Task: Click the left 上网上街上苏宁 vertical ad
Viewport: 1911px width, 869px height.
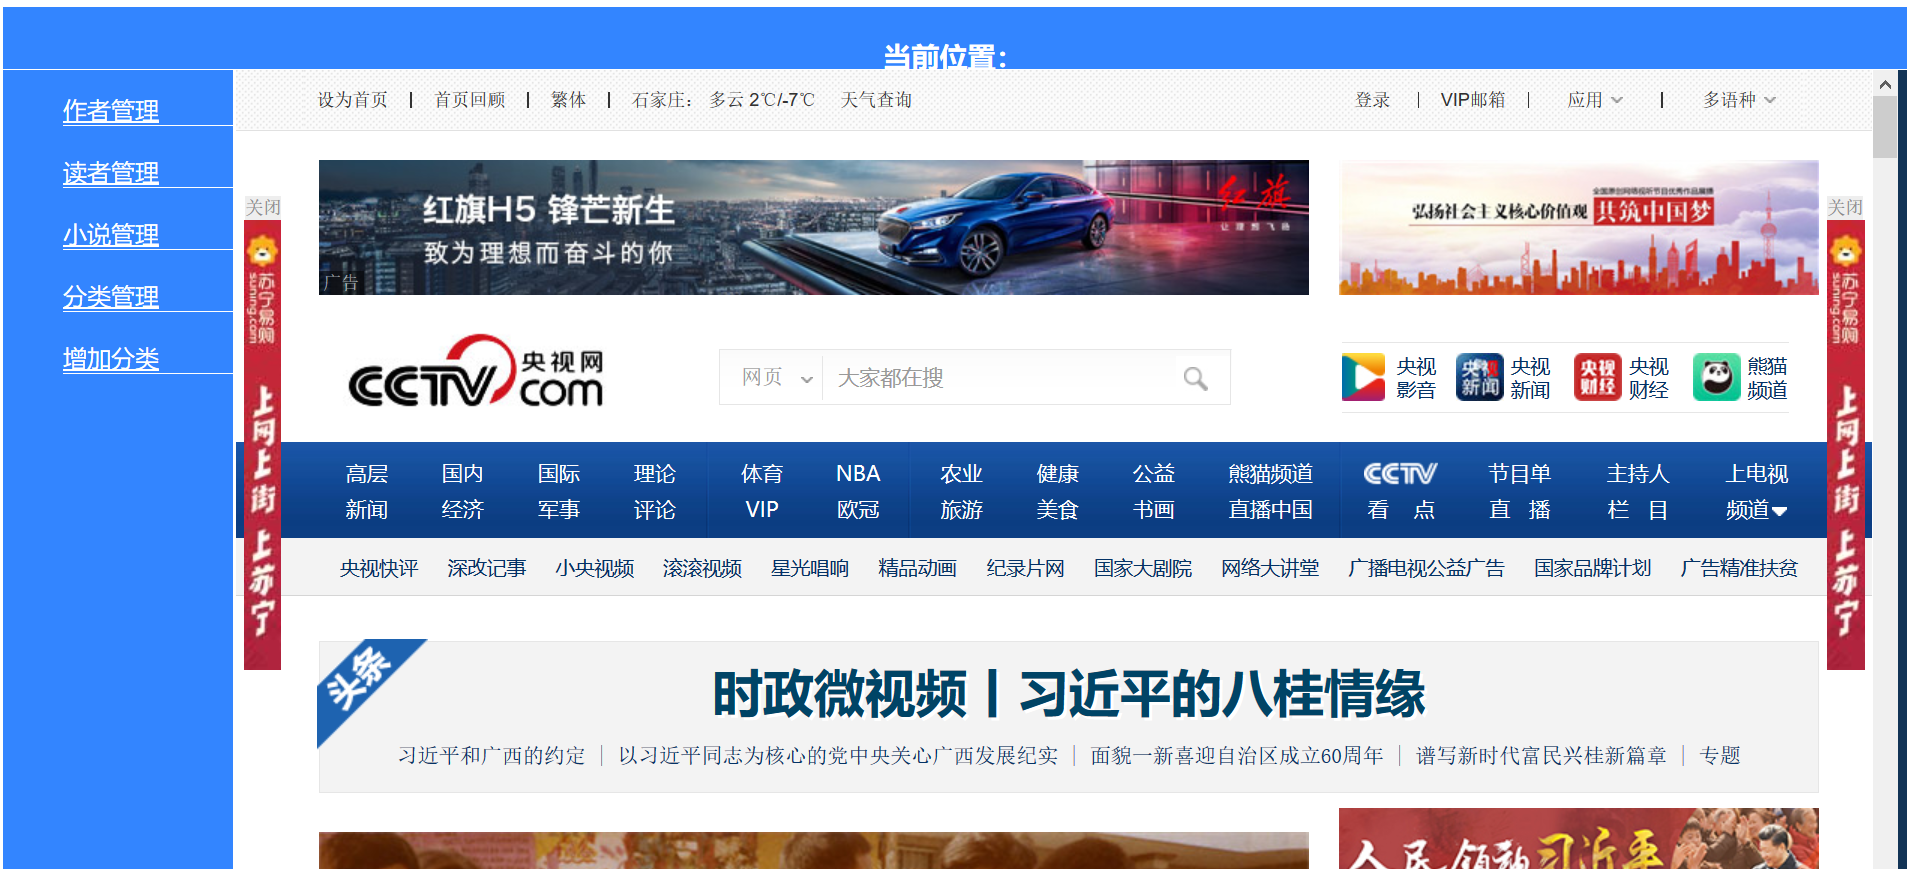Action: tap(263, 445)
